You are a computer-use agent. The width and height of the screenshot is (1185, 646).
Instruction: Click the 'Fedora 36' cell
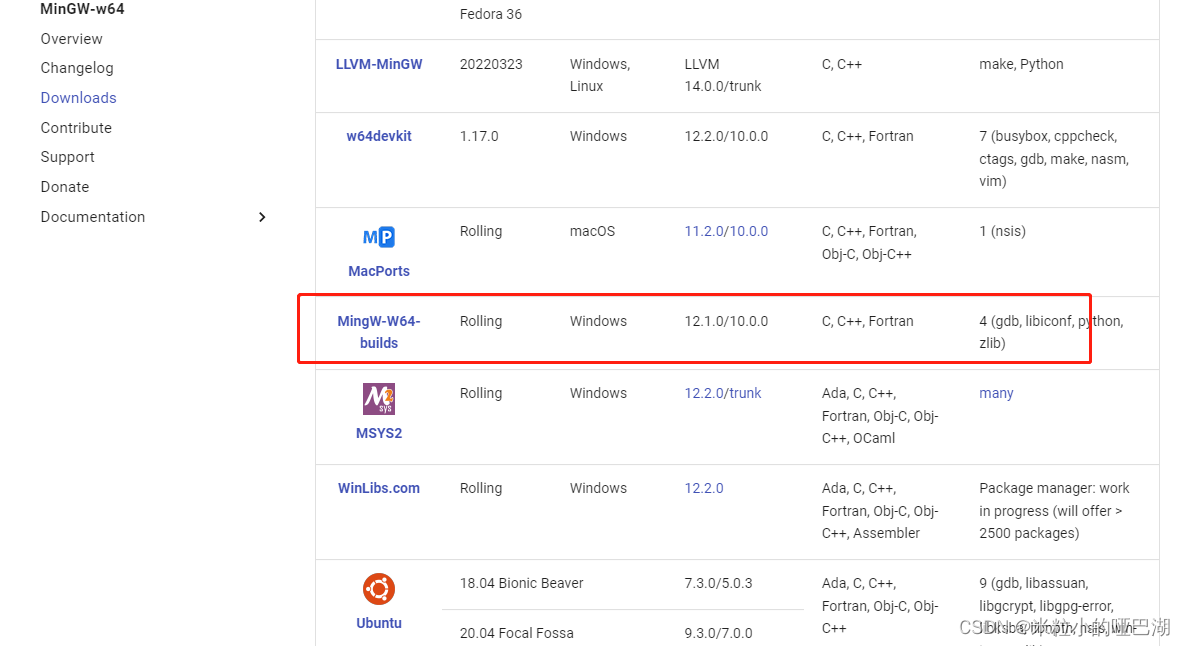[x=490, y=14]
